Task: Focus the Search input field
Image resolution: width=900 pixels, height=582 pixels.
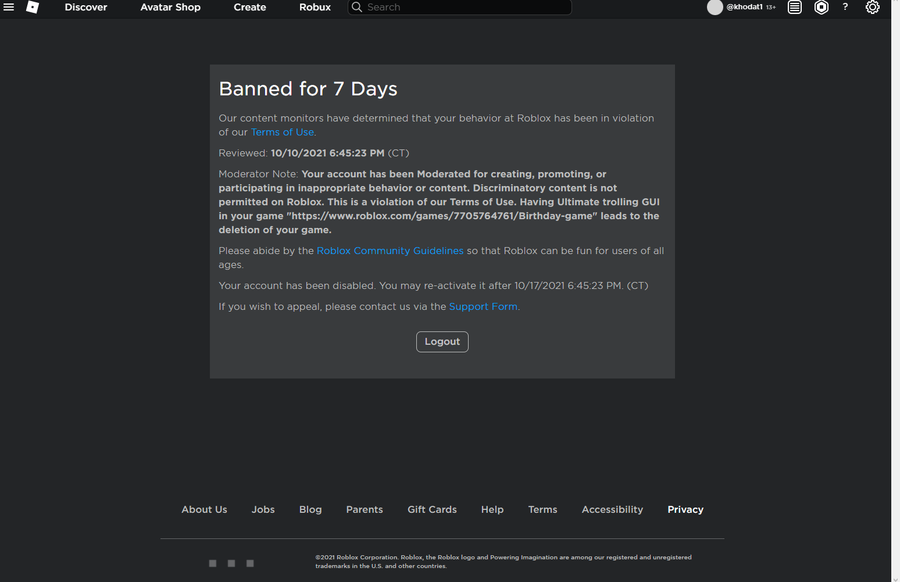Action: pyautogui.click(x=459, y=7)
